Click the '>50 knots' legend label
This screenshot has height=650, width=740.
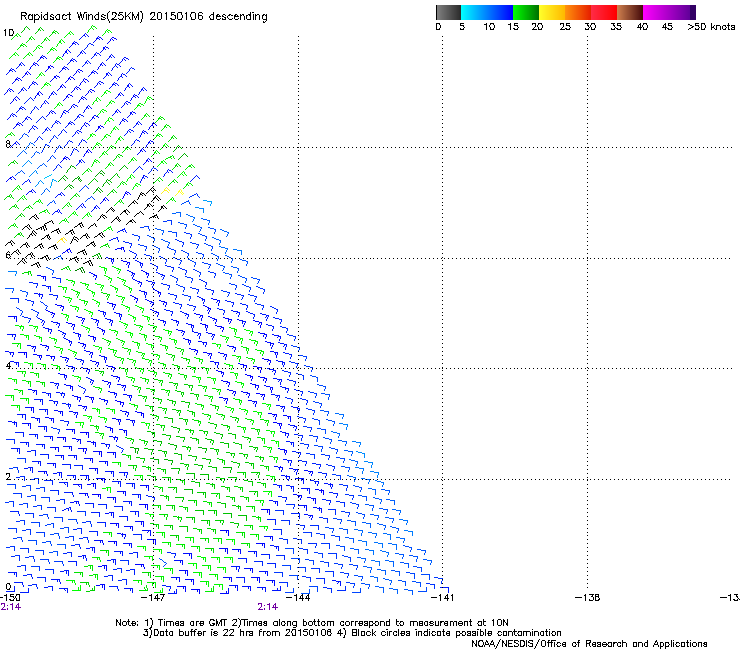coord(711,27)
